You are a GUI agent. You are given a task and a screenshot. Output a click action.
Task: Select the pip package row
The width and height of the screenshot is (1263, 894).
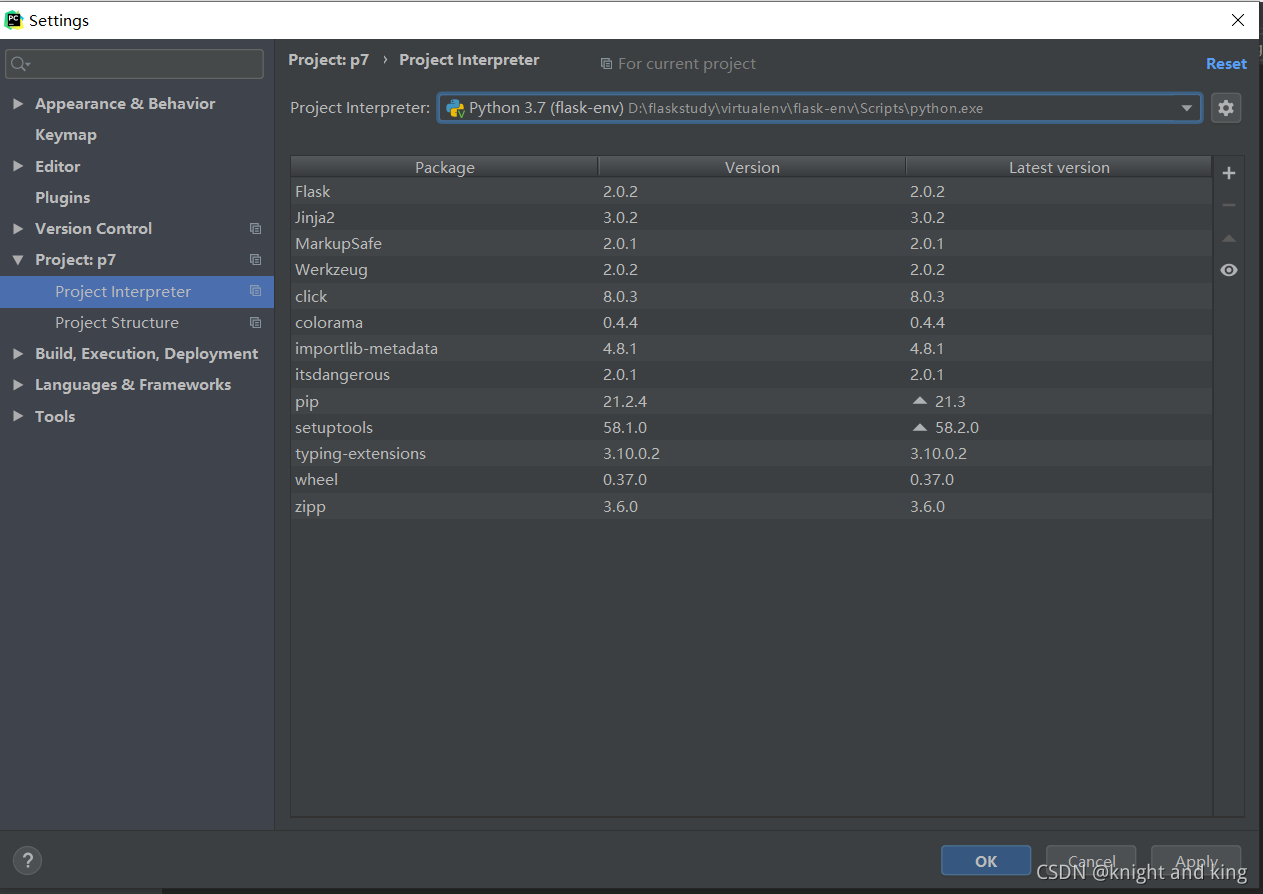(751, 401)
